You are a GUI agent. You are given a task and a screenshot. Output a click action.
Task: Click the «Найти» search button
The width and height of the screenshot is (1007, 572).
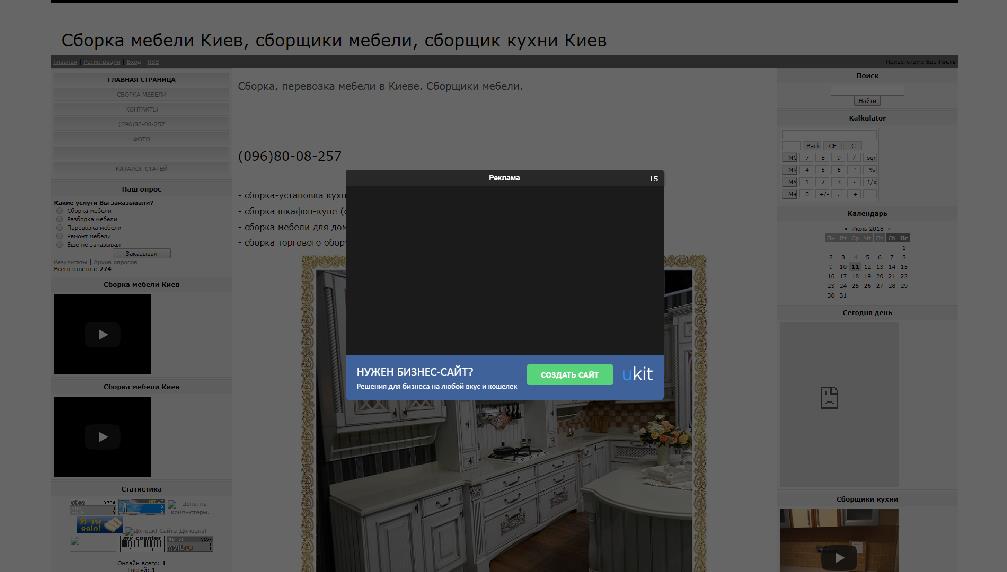coord(867,101)
